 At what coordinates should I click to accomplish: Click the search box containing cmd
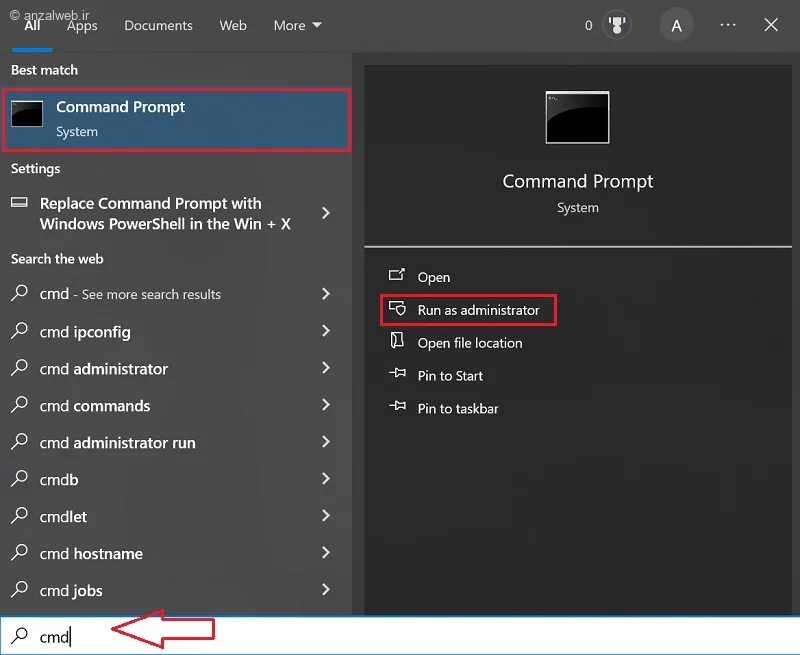coord(400,636)
